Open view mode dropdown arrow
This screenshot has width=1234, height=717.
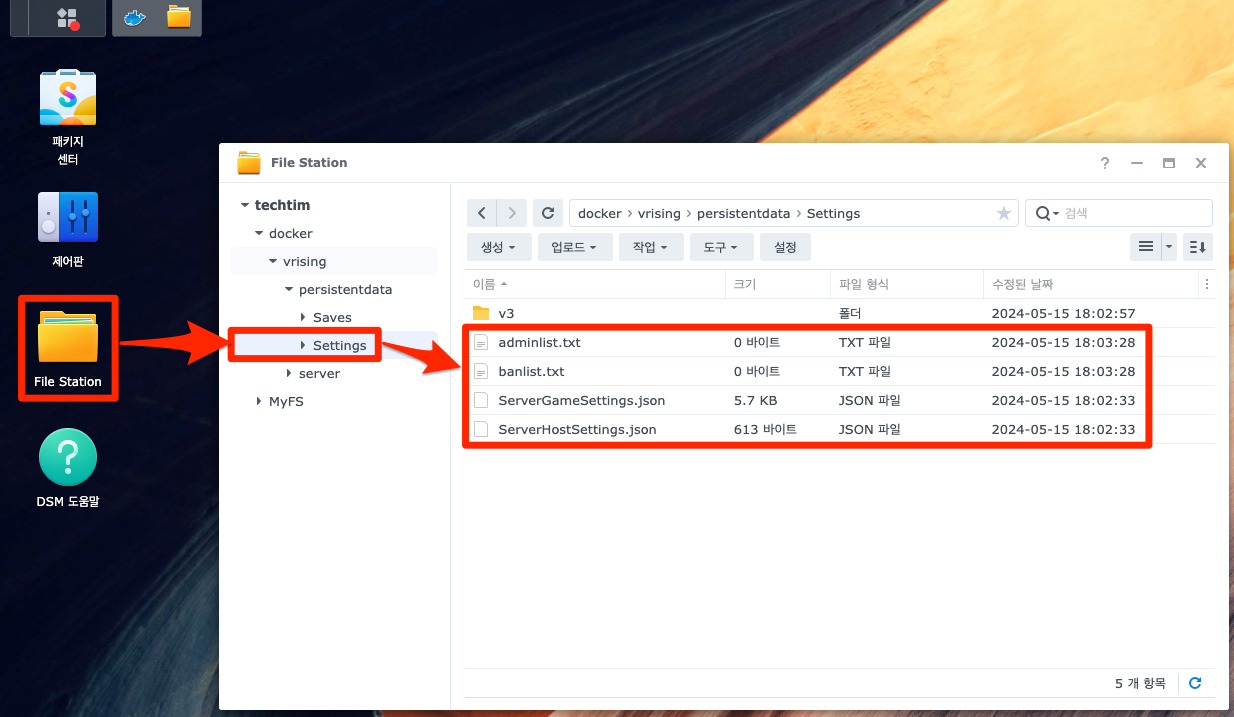pyautogui.click(x=1169, y=246)
